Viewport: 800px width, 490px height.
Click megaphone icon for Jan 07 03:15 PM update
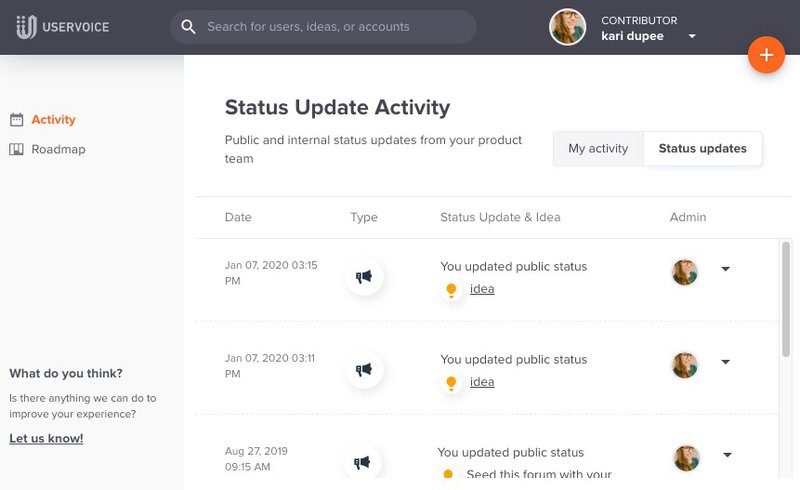[364, 277]
